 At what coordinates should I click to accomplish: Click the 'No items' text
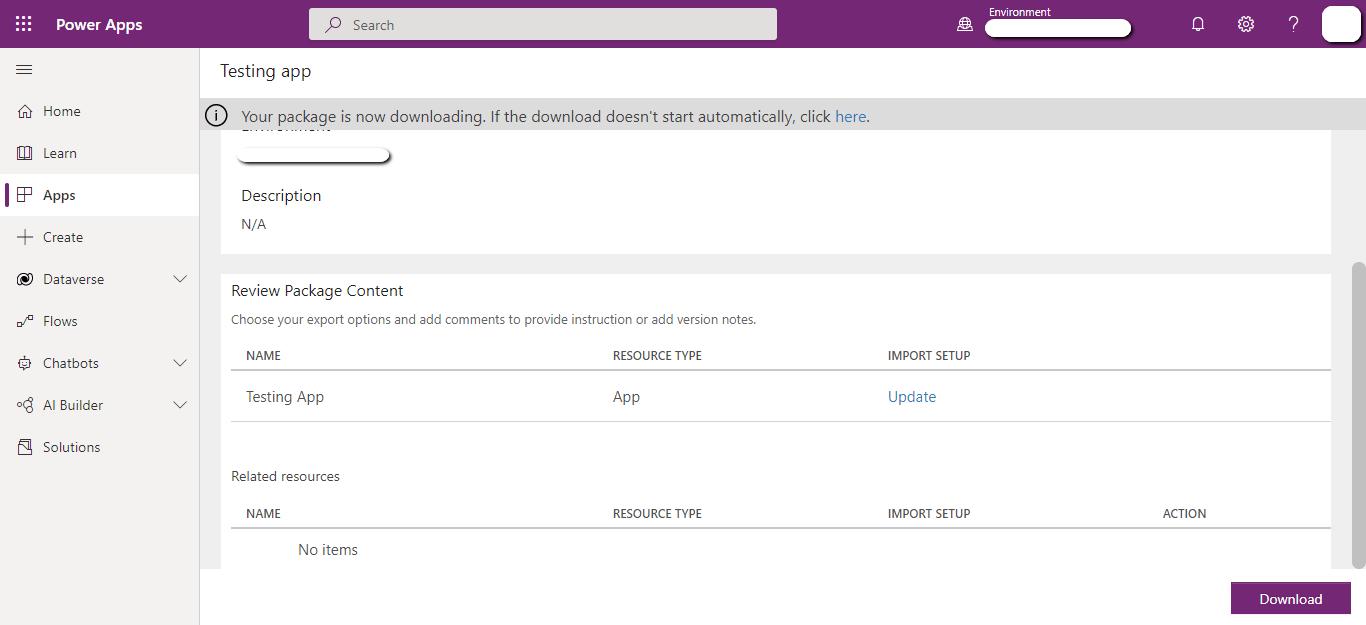[328, 549]
